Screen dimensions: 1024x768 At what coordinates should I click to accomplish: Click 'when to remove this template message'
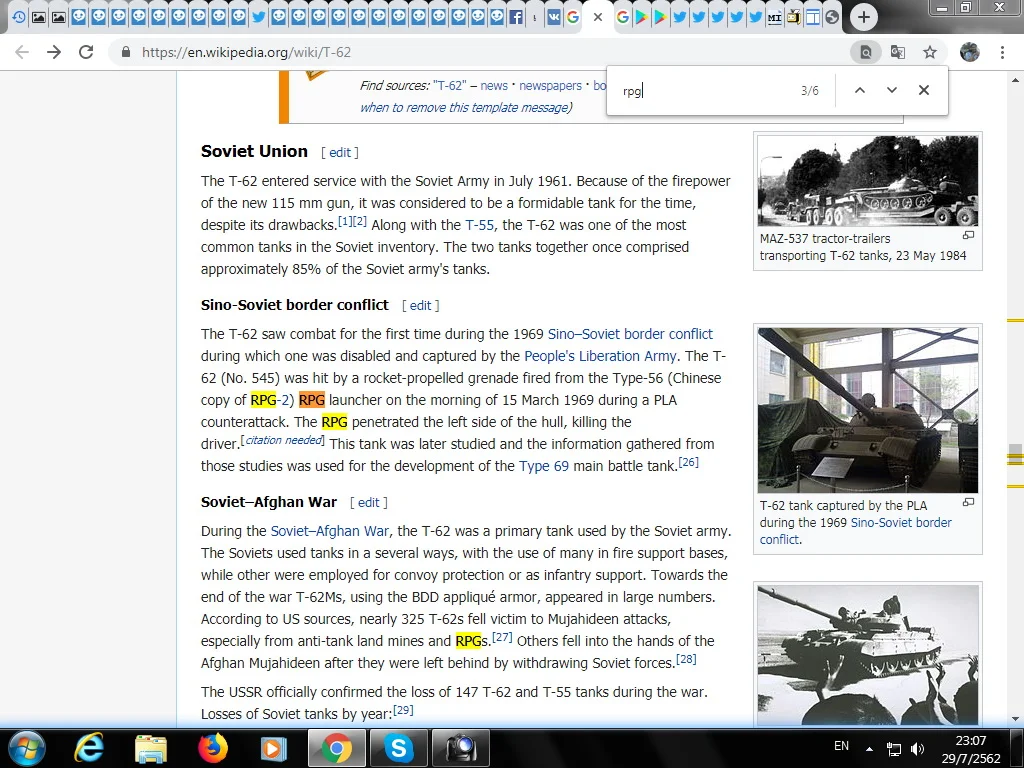[x=464, y=108]
